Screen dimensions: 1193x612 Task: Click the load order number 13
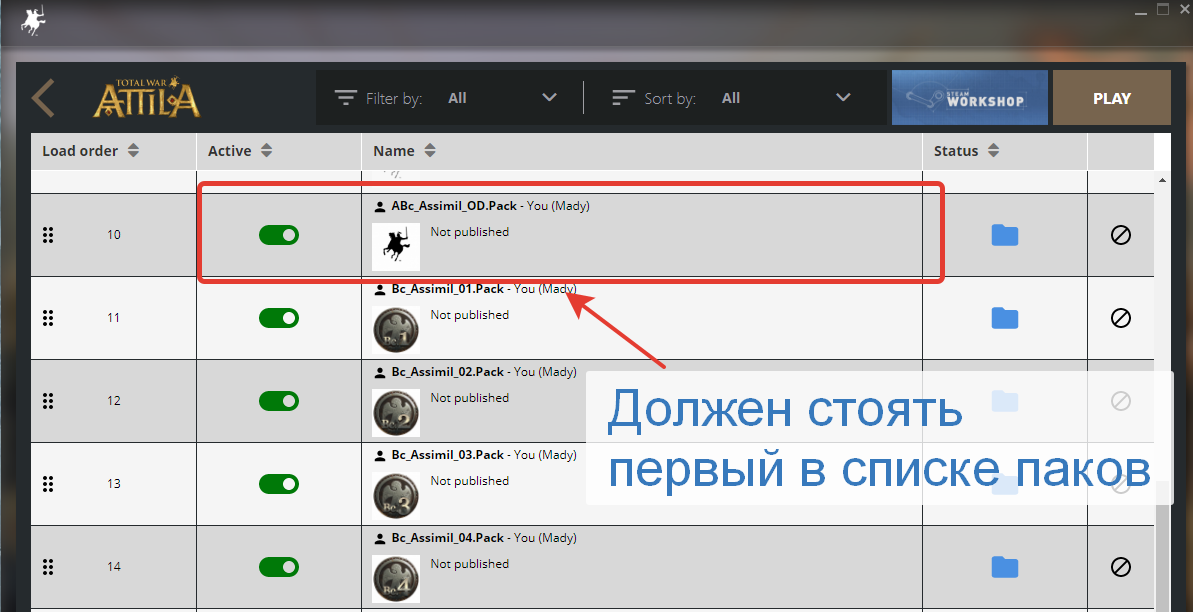(113, 483)
